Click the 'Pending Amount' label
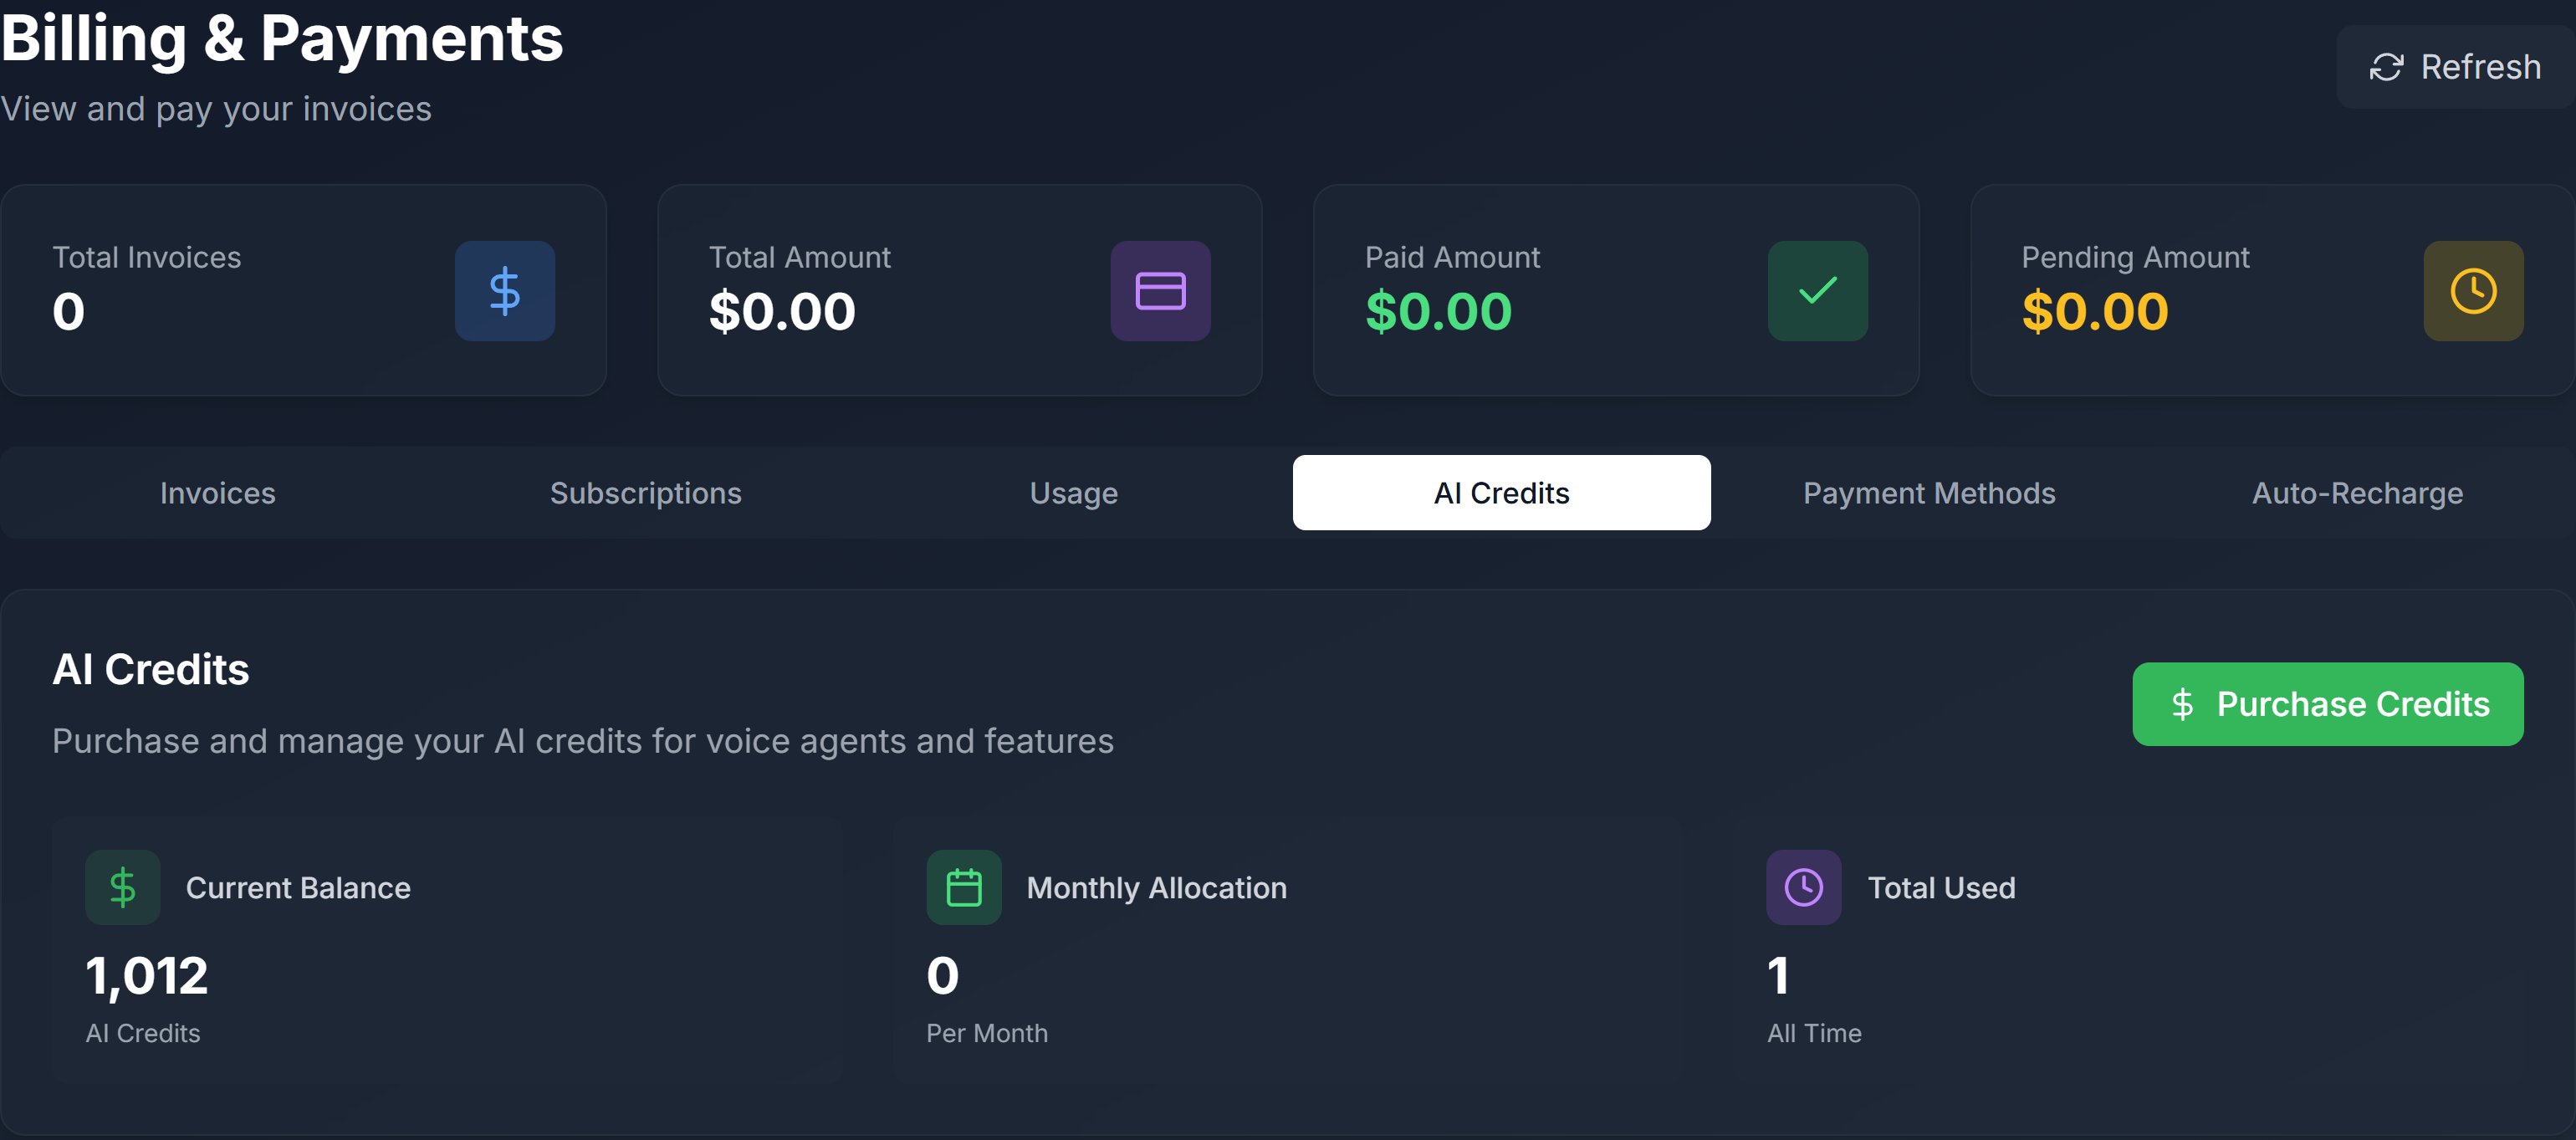Screen dimensions: 2576x1140 point(2135,257)
